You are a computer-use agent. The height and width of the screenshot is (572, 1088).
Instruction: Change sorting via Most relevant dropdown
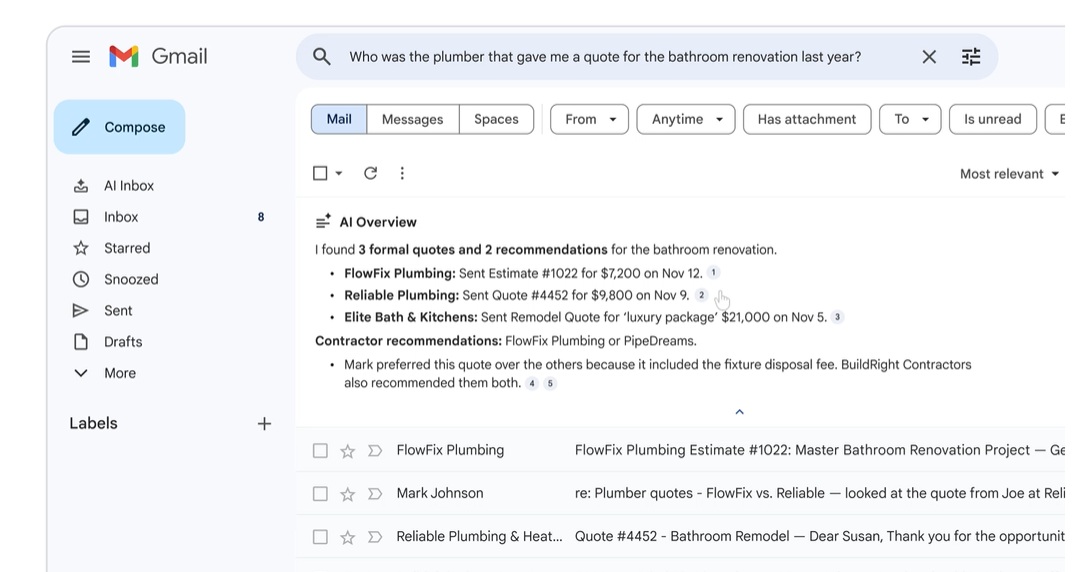point(1008,174)
